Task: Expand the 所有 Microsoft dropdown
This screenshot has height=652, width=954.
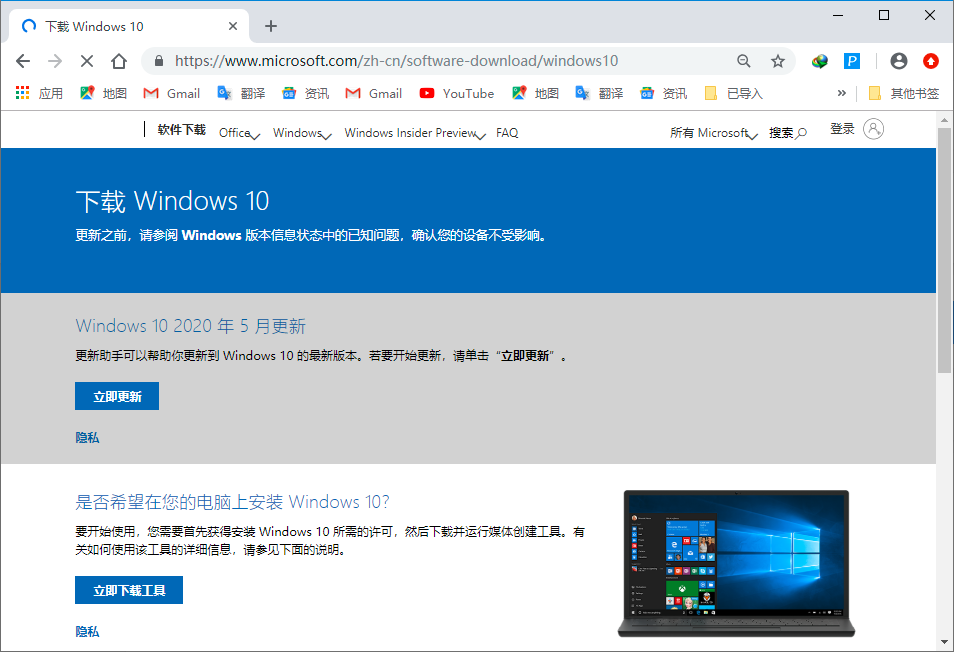Action: [x=714, y=133]
